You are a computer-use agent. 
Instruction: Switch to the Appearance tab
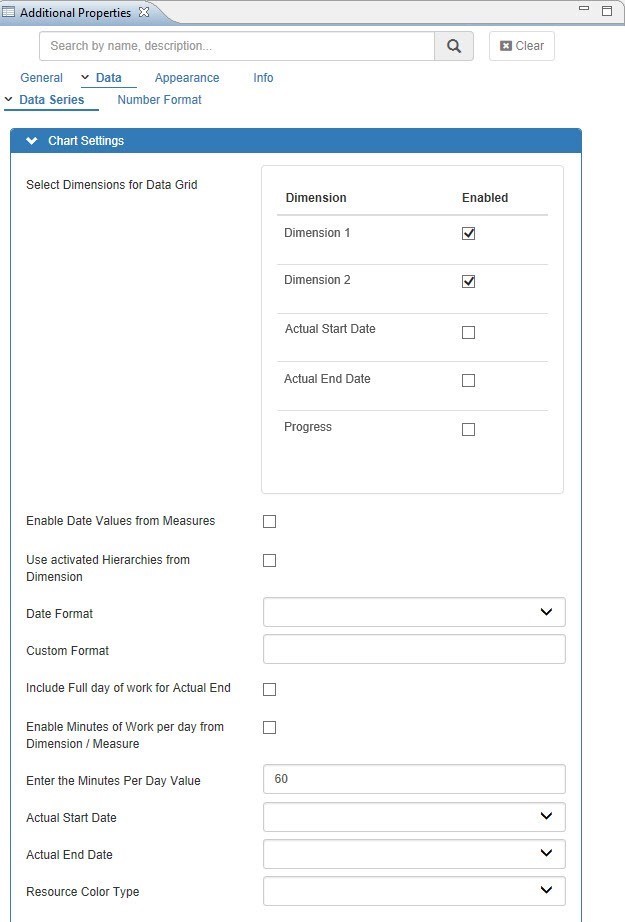pos(187,78)
